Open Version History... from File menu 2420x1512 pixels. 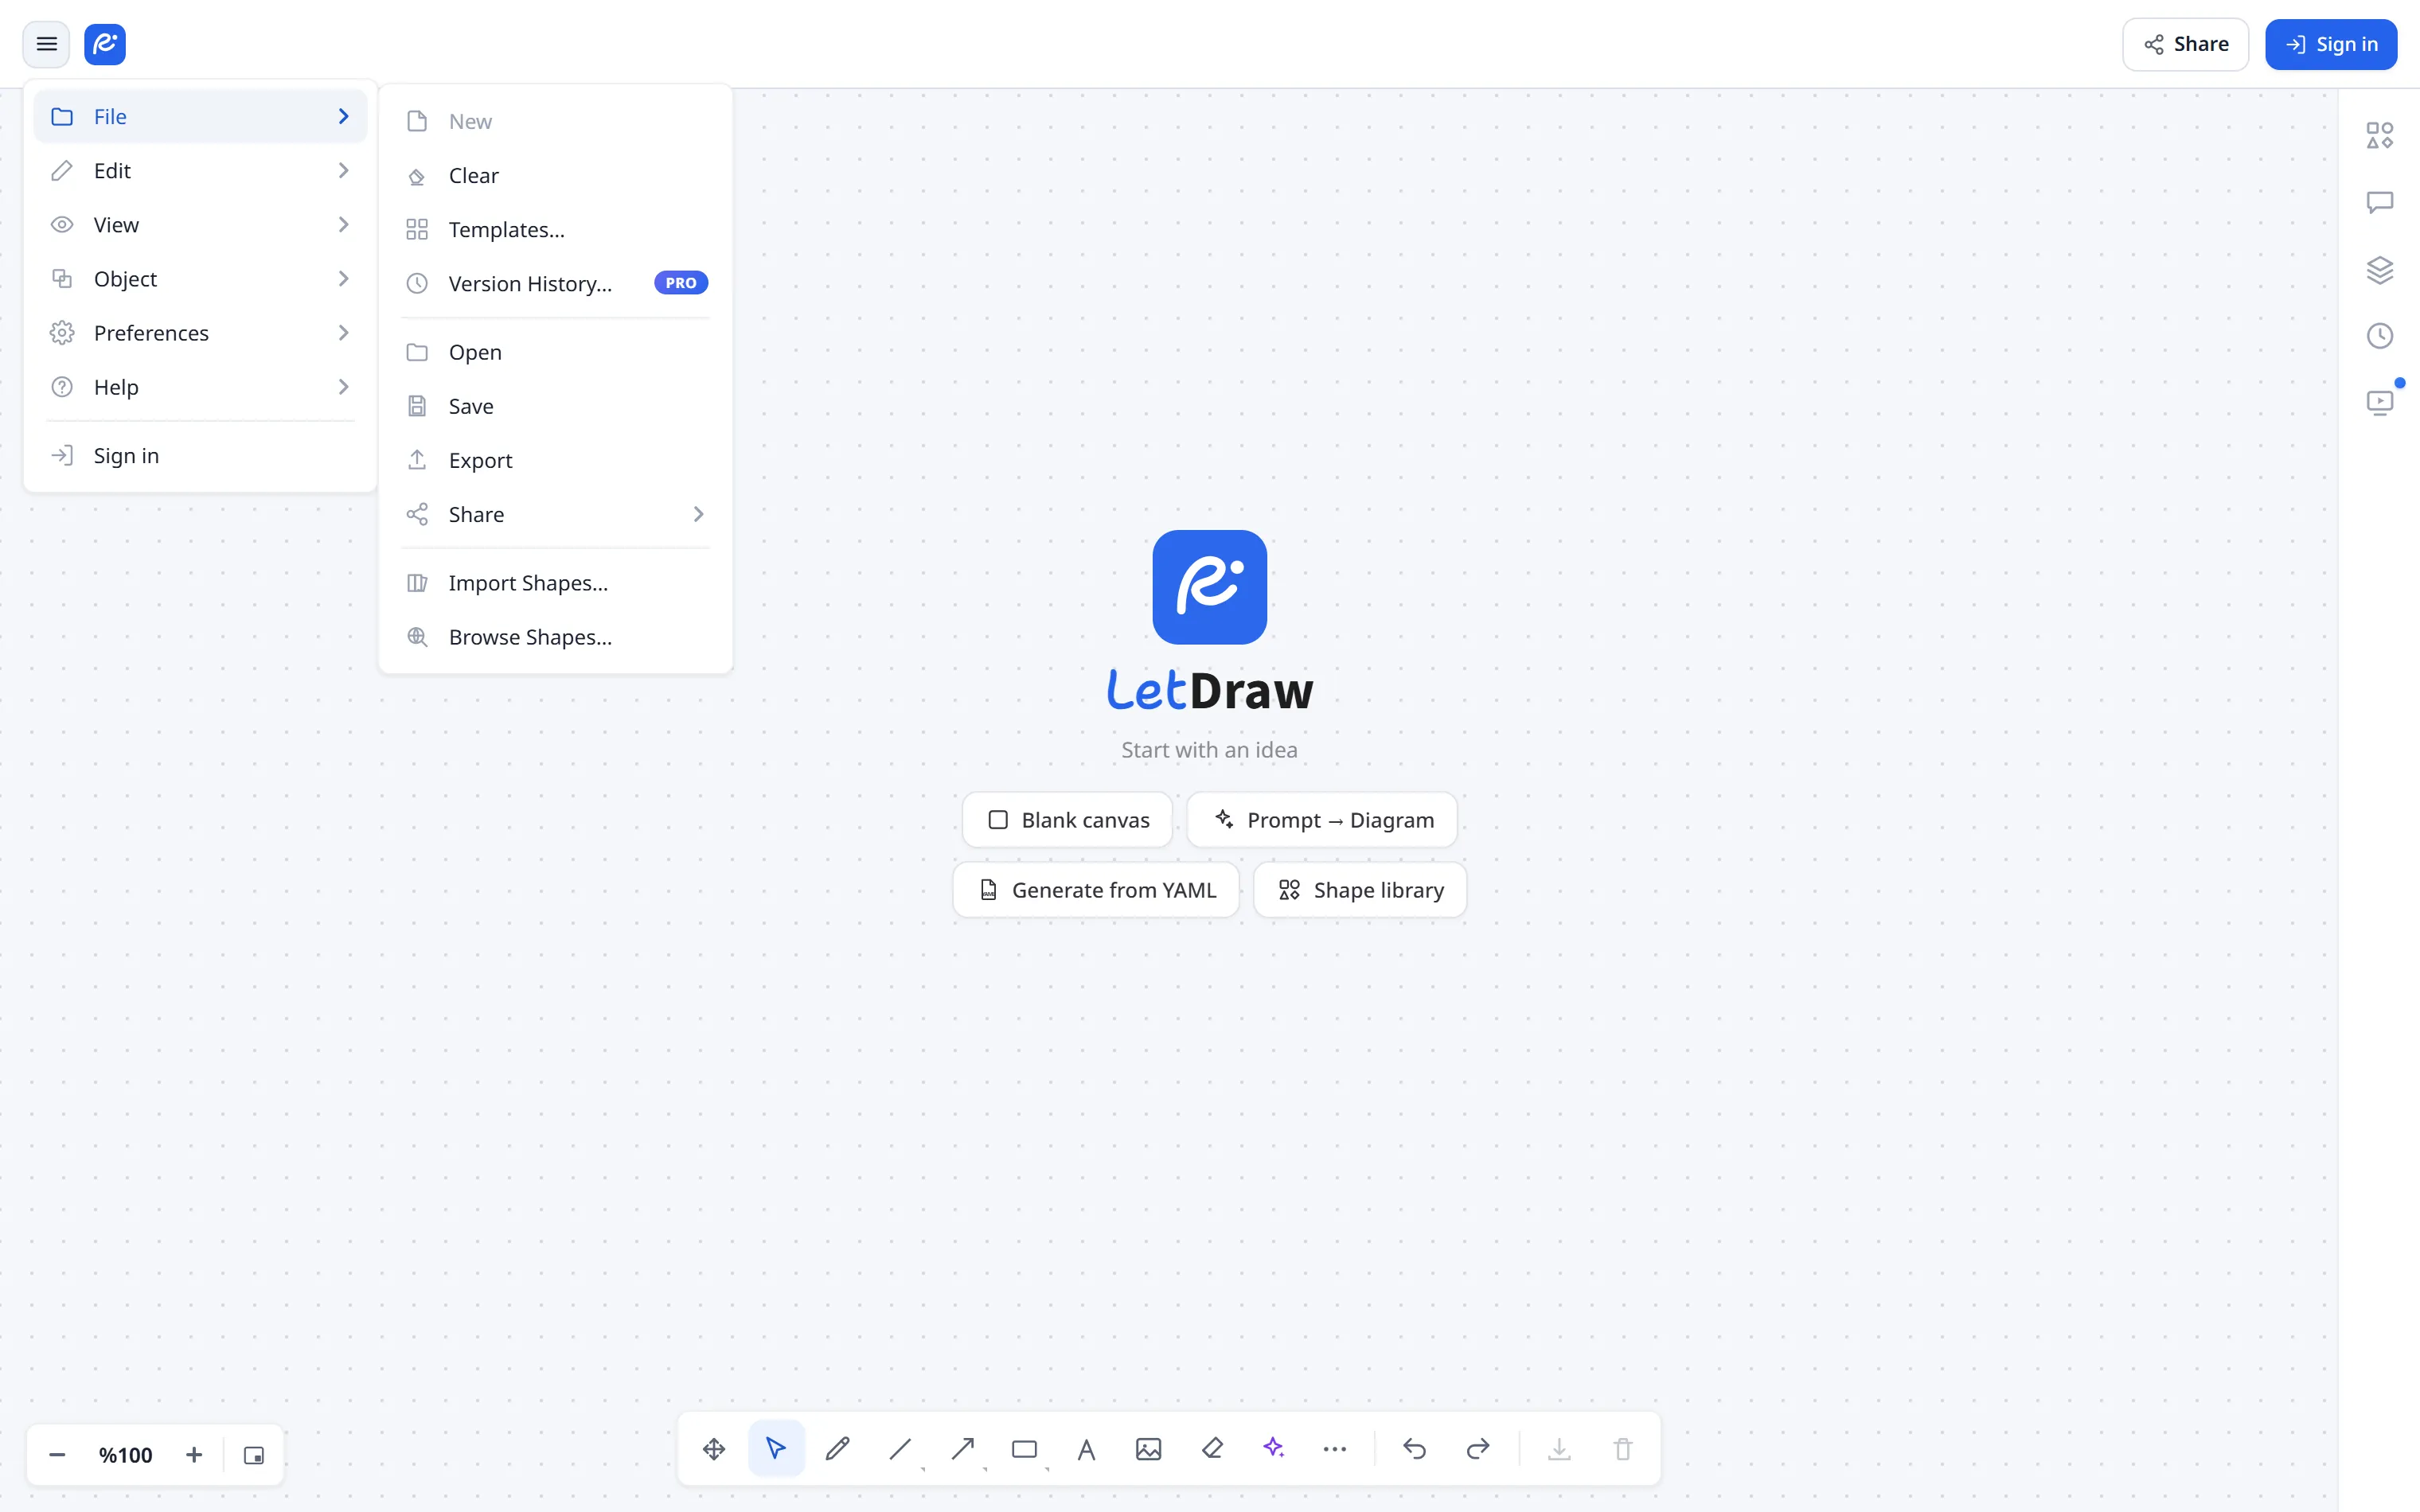(556, 284)
